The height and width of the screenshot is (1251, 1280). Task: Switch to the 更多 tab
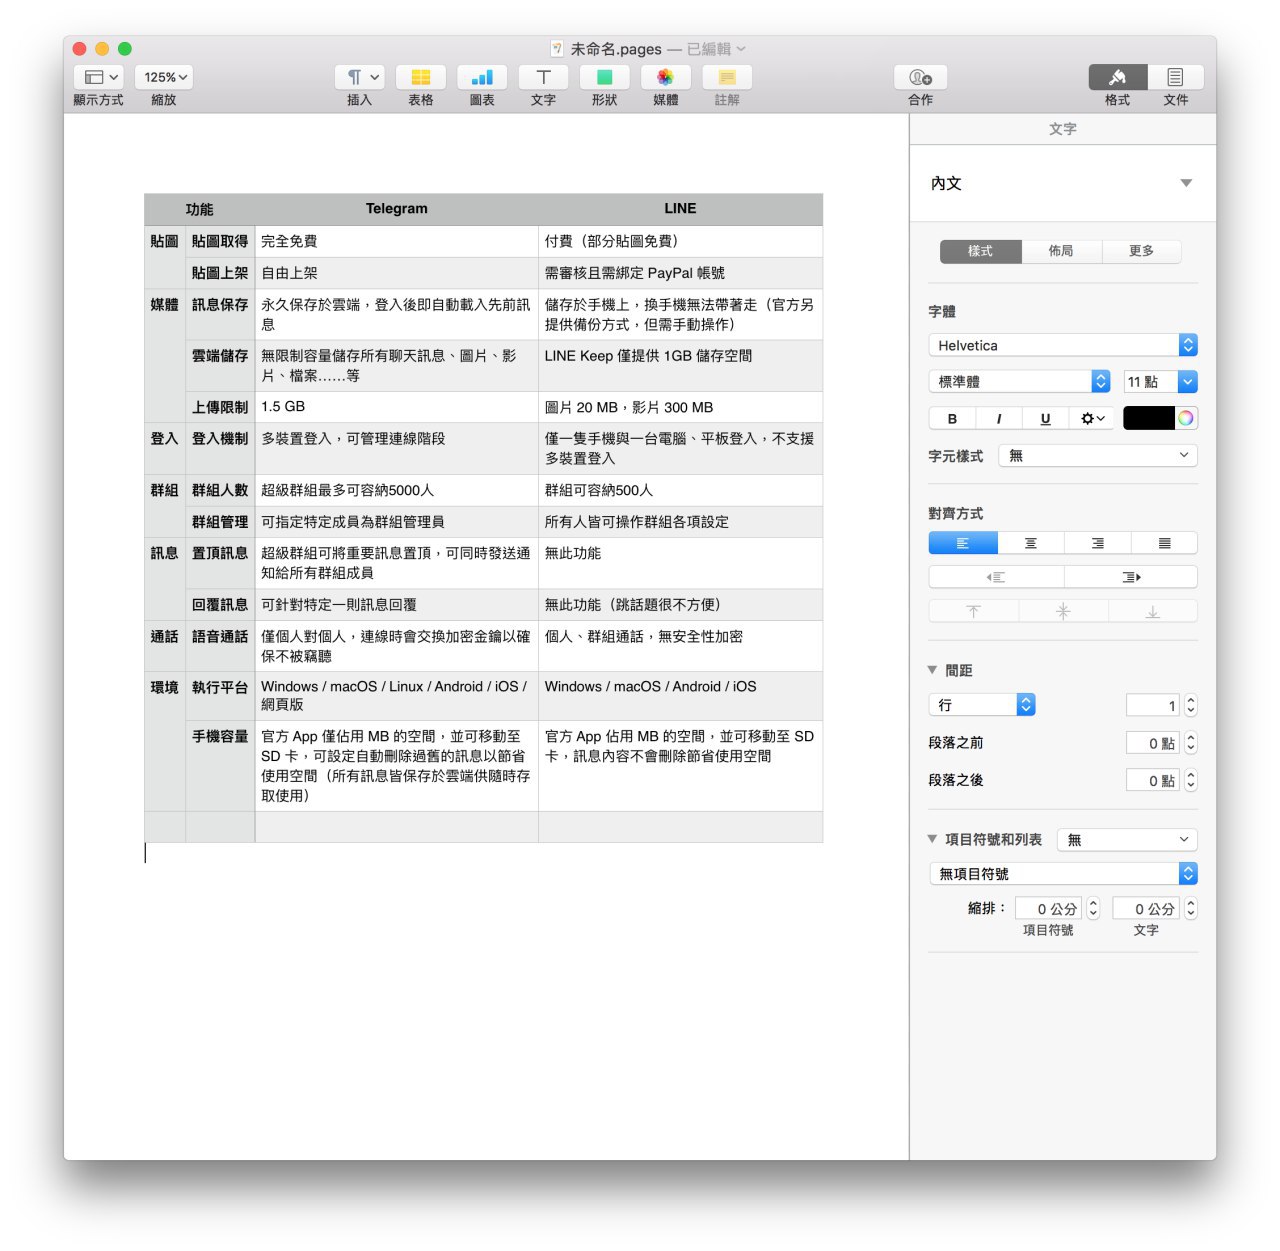click(1141, 251)
